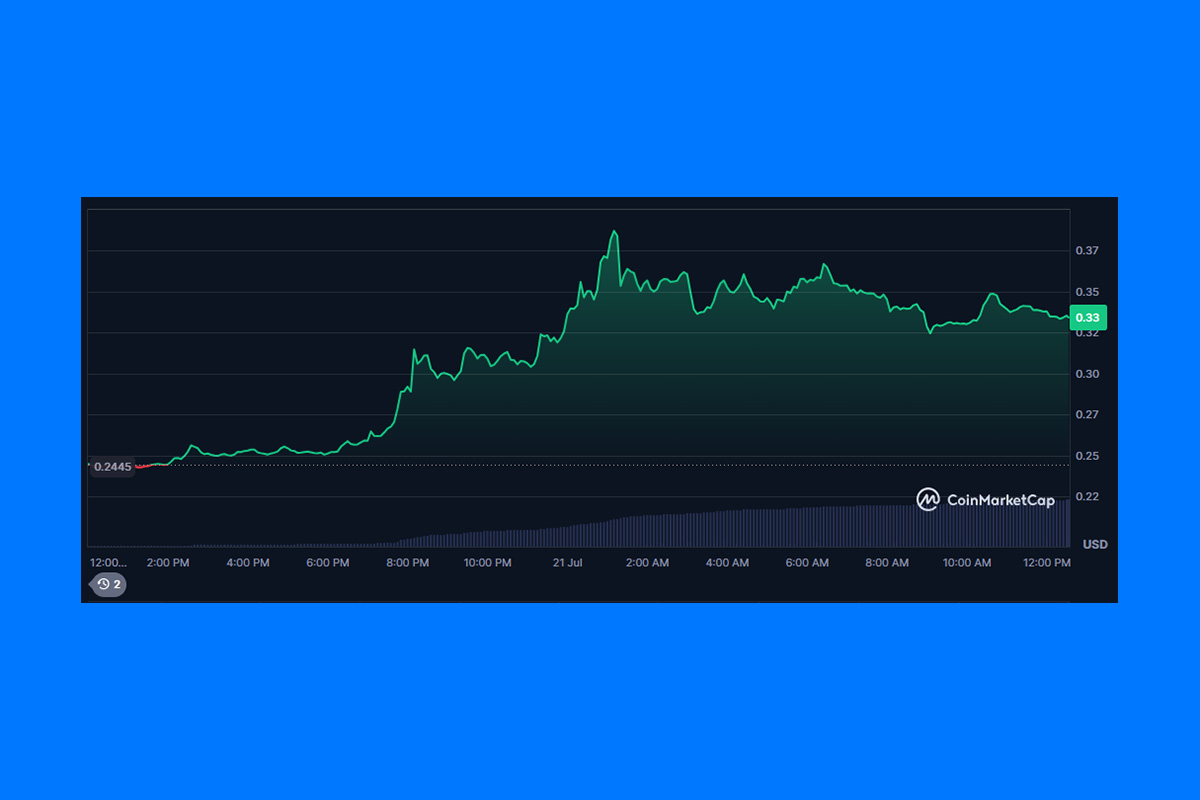Click the 8:00 PM time label
Screen dimensions: 1200x800
[x=407, y=563]
